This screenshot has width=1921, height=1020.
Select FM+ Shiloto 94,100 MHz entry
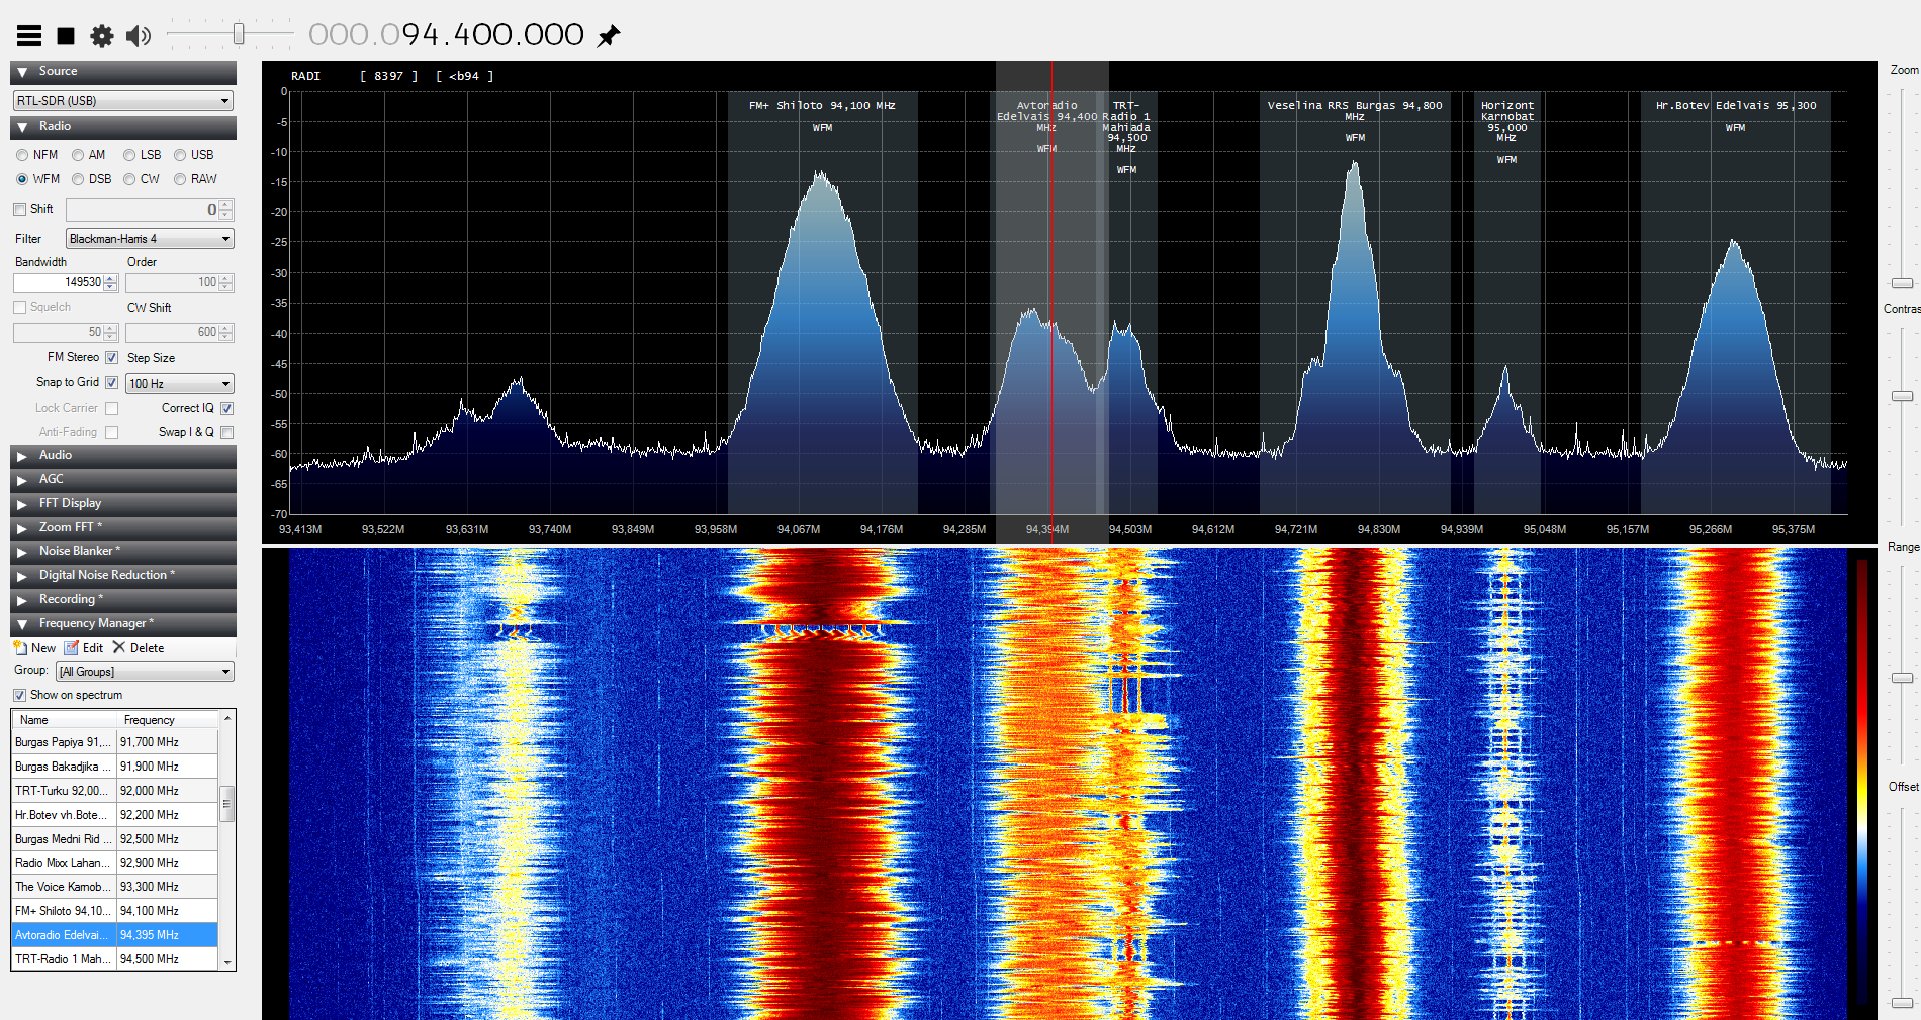(x=114, y=911)
